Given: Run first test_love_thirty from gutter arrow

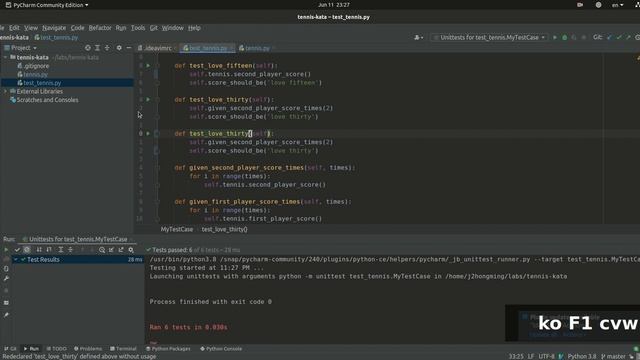Looking at the screenshot, I should pyautogui.click(x=148, y=99).
